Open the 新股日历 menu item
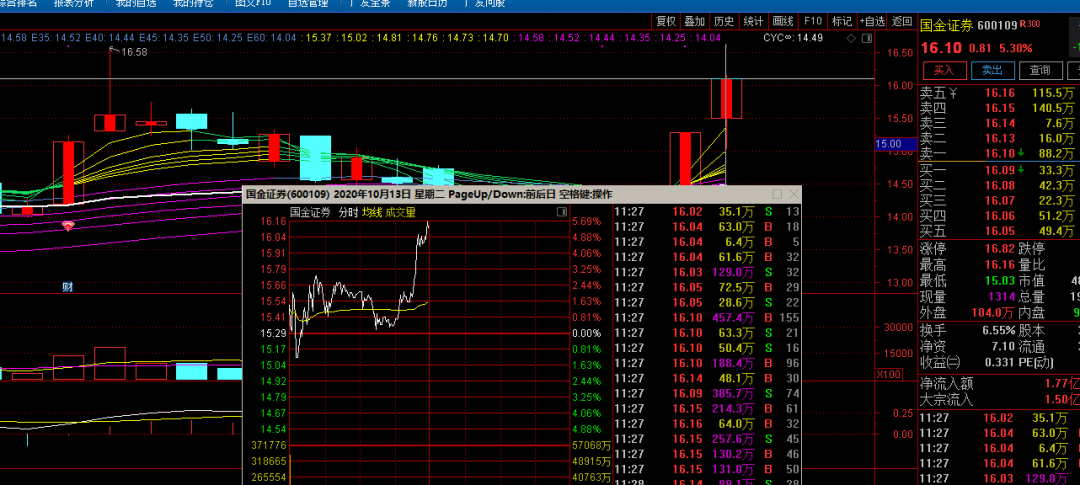This screenshot has width=1080, height=485. [x=426, y=4]
